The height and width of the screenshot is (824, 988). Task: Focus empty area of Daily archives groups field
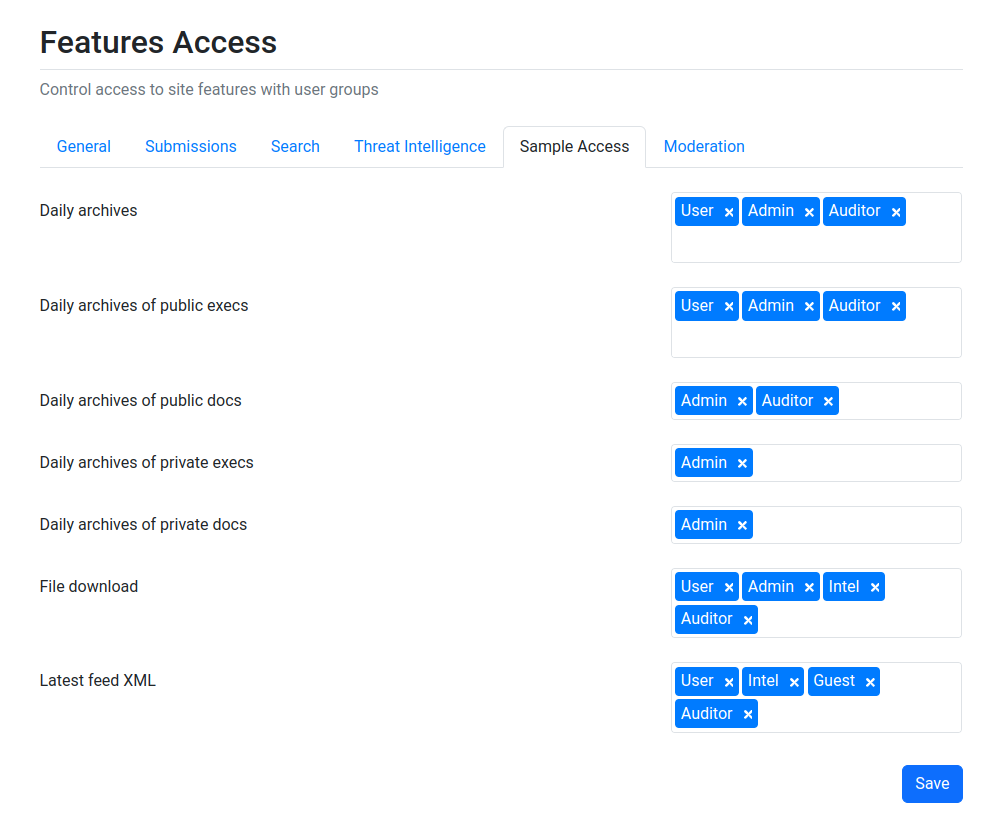click(816, 244)
